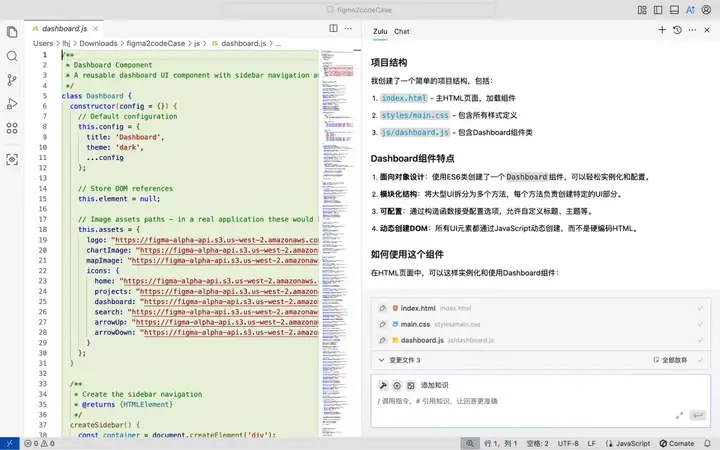720x450 pixels.
Task: Click the split editor icon
Action: (x=334, y=29)
